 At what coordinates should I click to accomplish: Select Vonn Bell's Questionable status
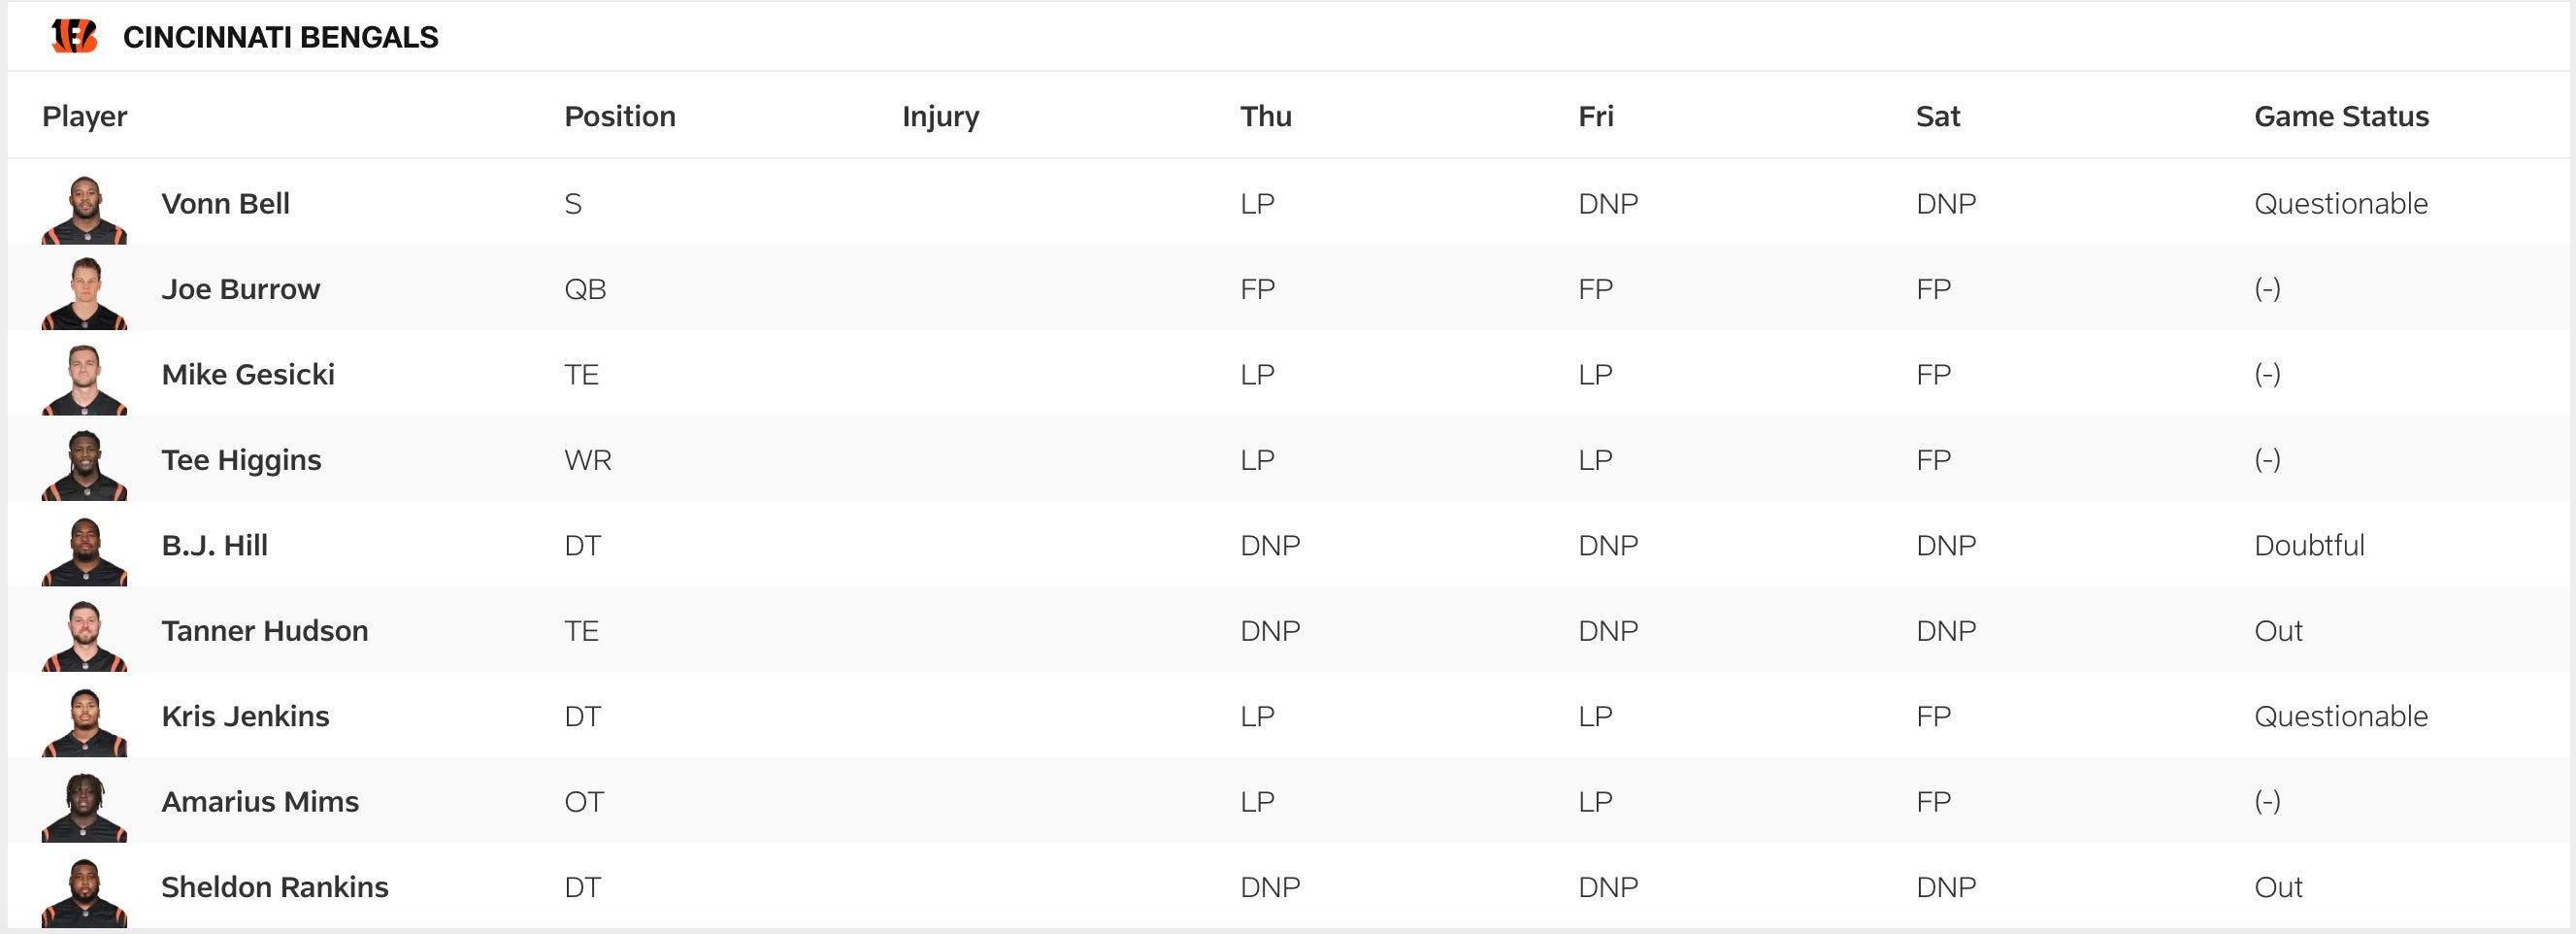point(2340,203)
